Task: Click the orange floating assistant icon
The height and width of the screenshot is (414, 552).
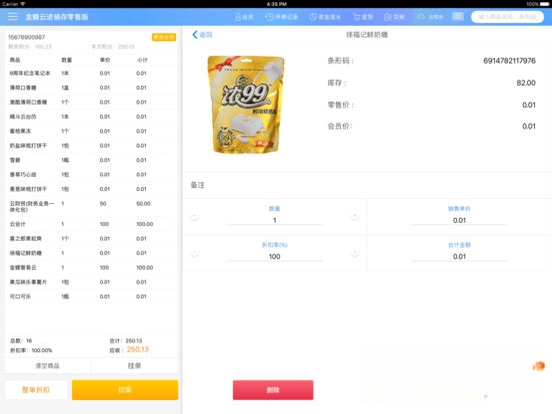Action: (x=539, y=366)
